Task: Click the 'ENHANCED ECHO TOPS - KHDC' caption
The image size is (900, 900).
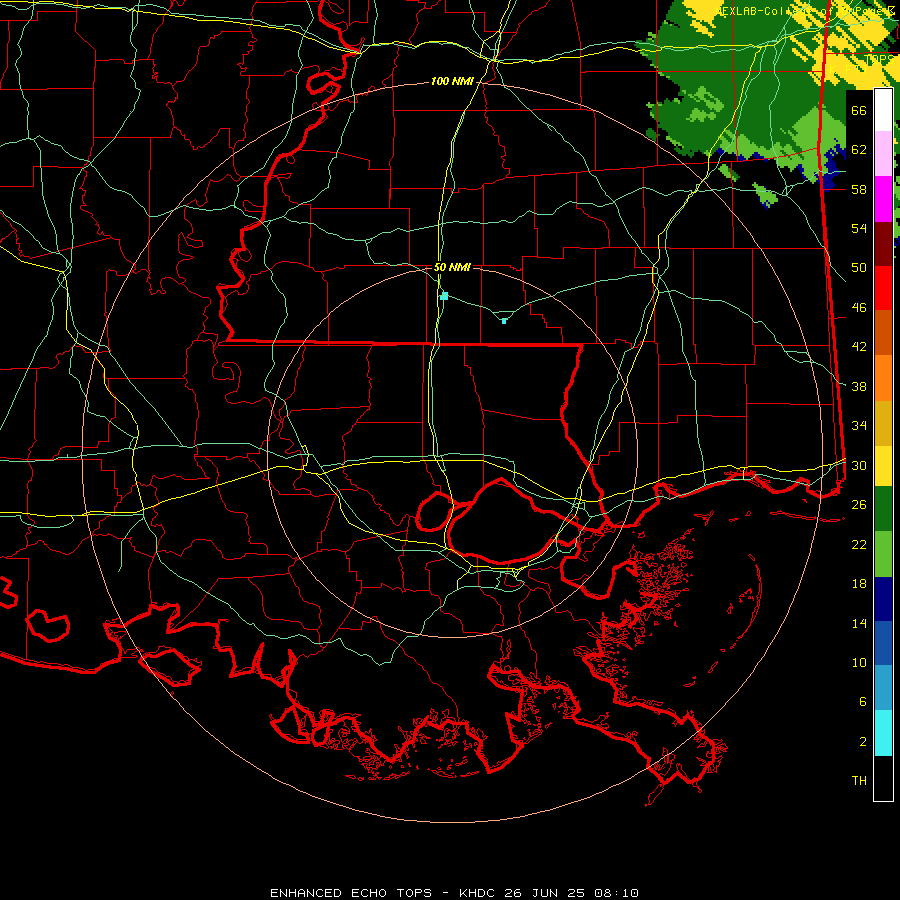Action: click(x=385, y=893)
